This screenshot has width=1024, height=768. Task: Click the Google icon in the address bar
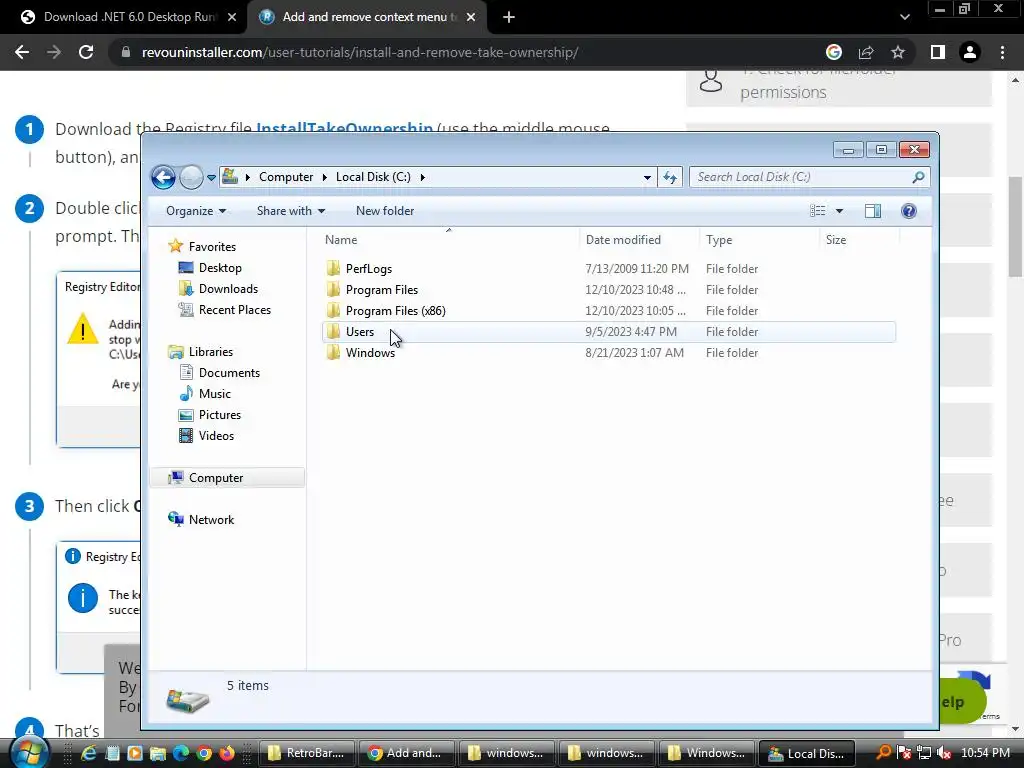834,52
